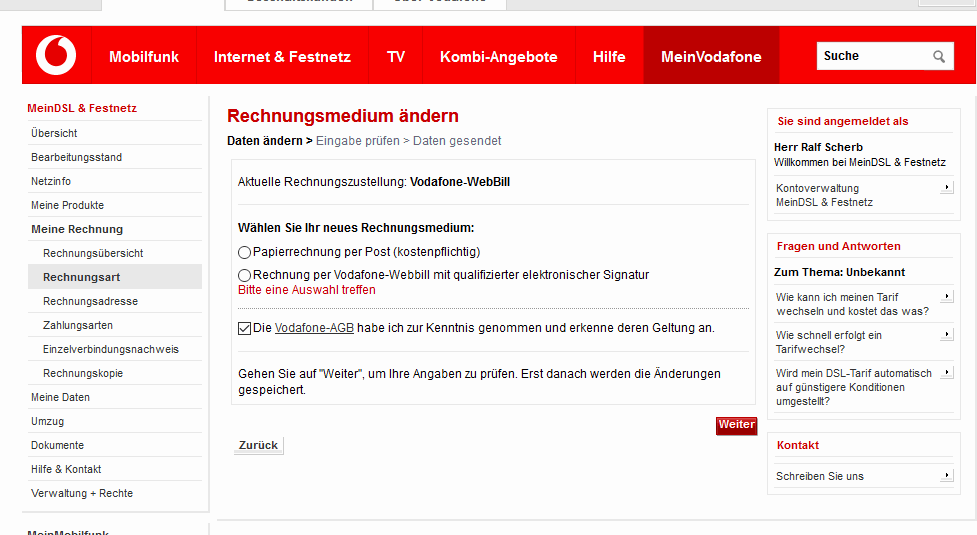Open Wie schnell erfolgt ein Tarifwechsel
977x535 pixels.
click(829, 342)
